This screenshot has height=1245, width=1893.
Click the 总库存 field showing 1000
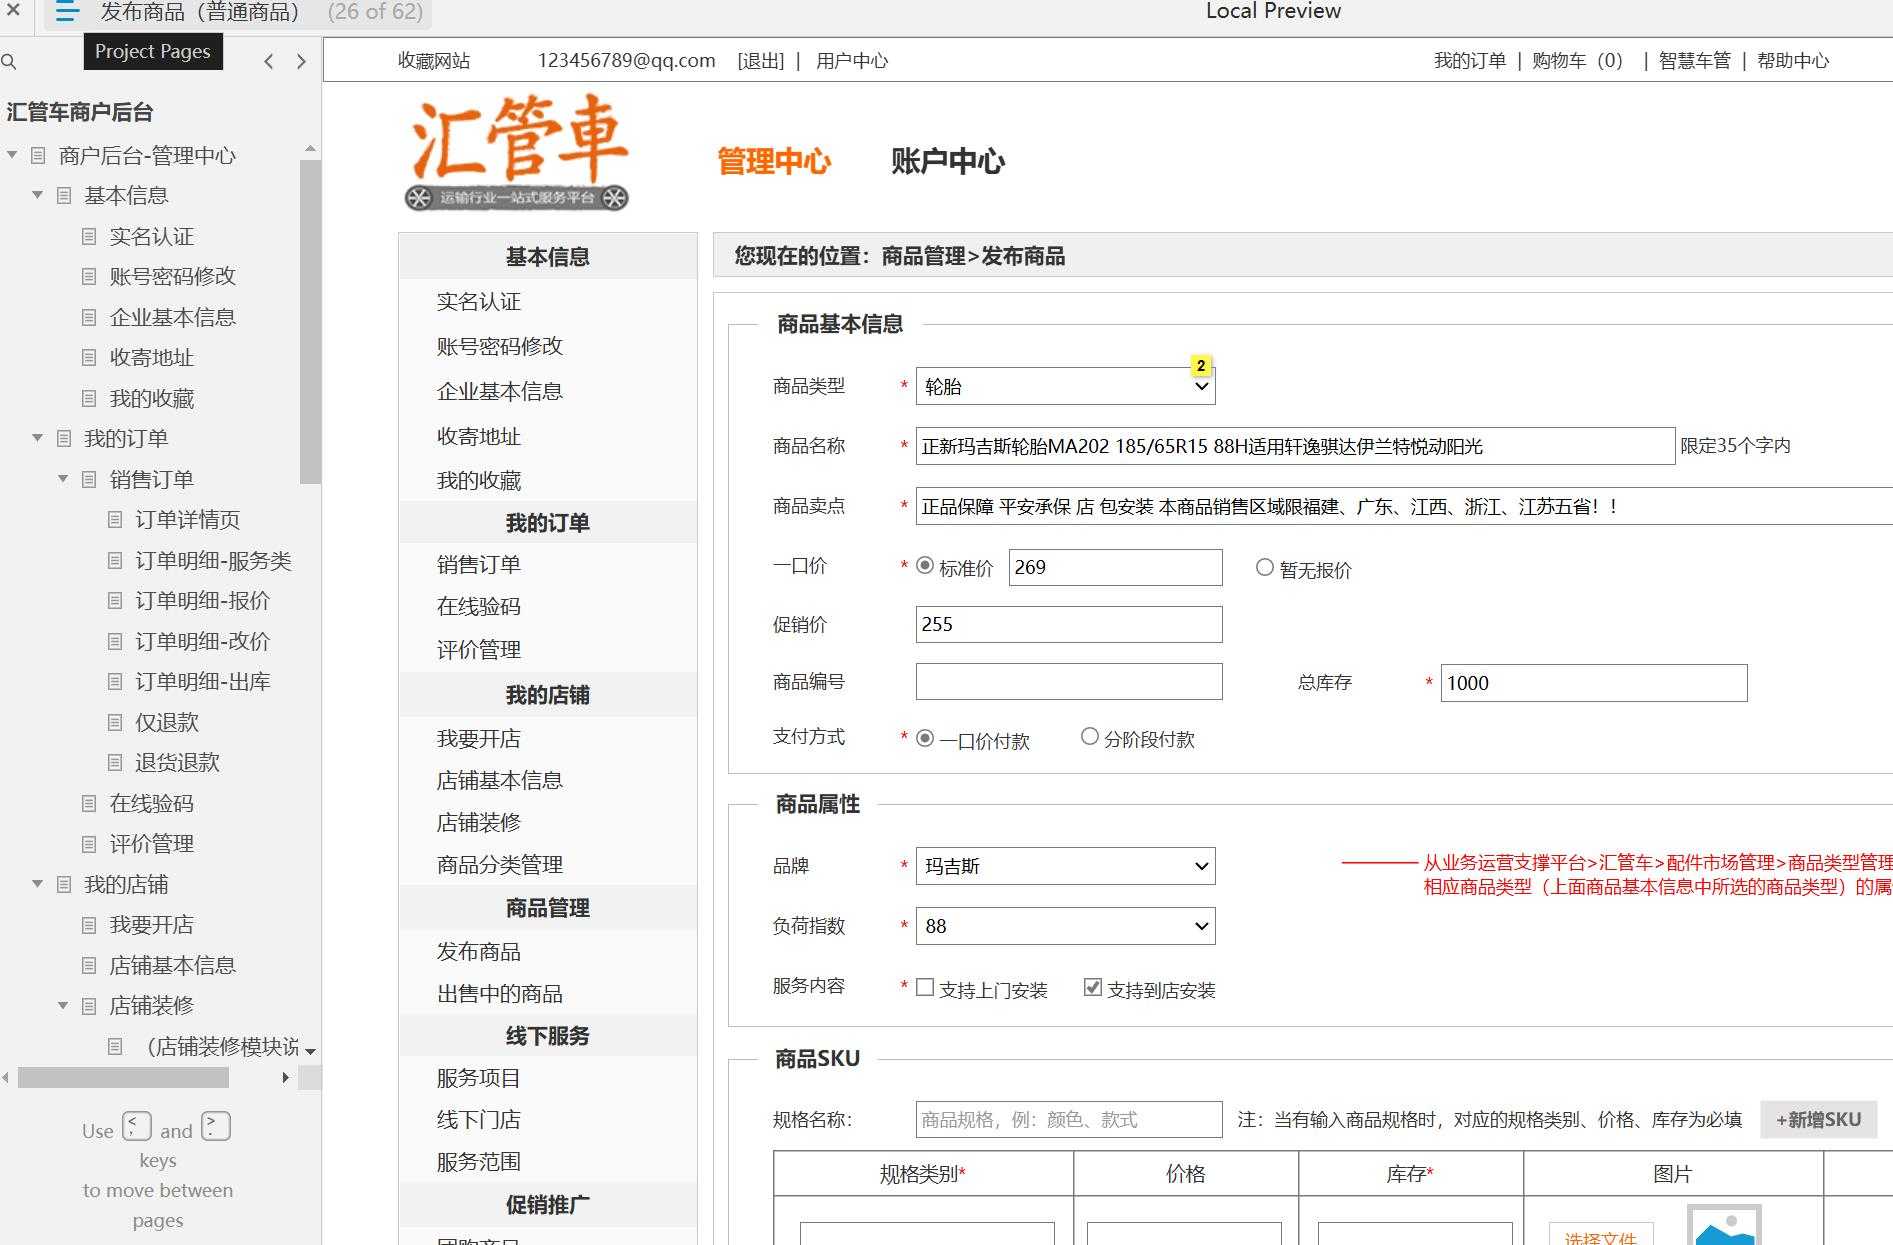tap(1594, 683)
